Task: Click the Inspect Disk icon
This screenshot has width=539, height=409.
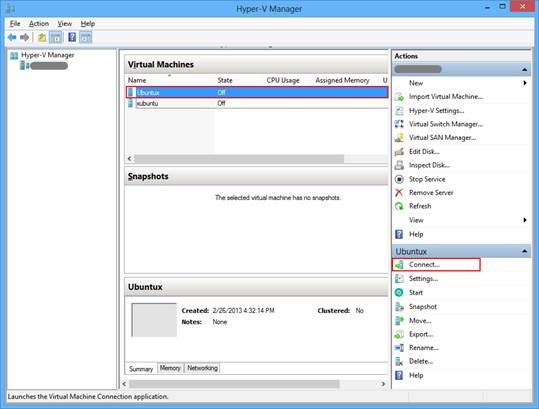Action: coord(399,165)
